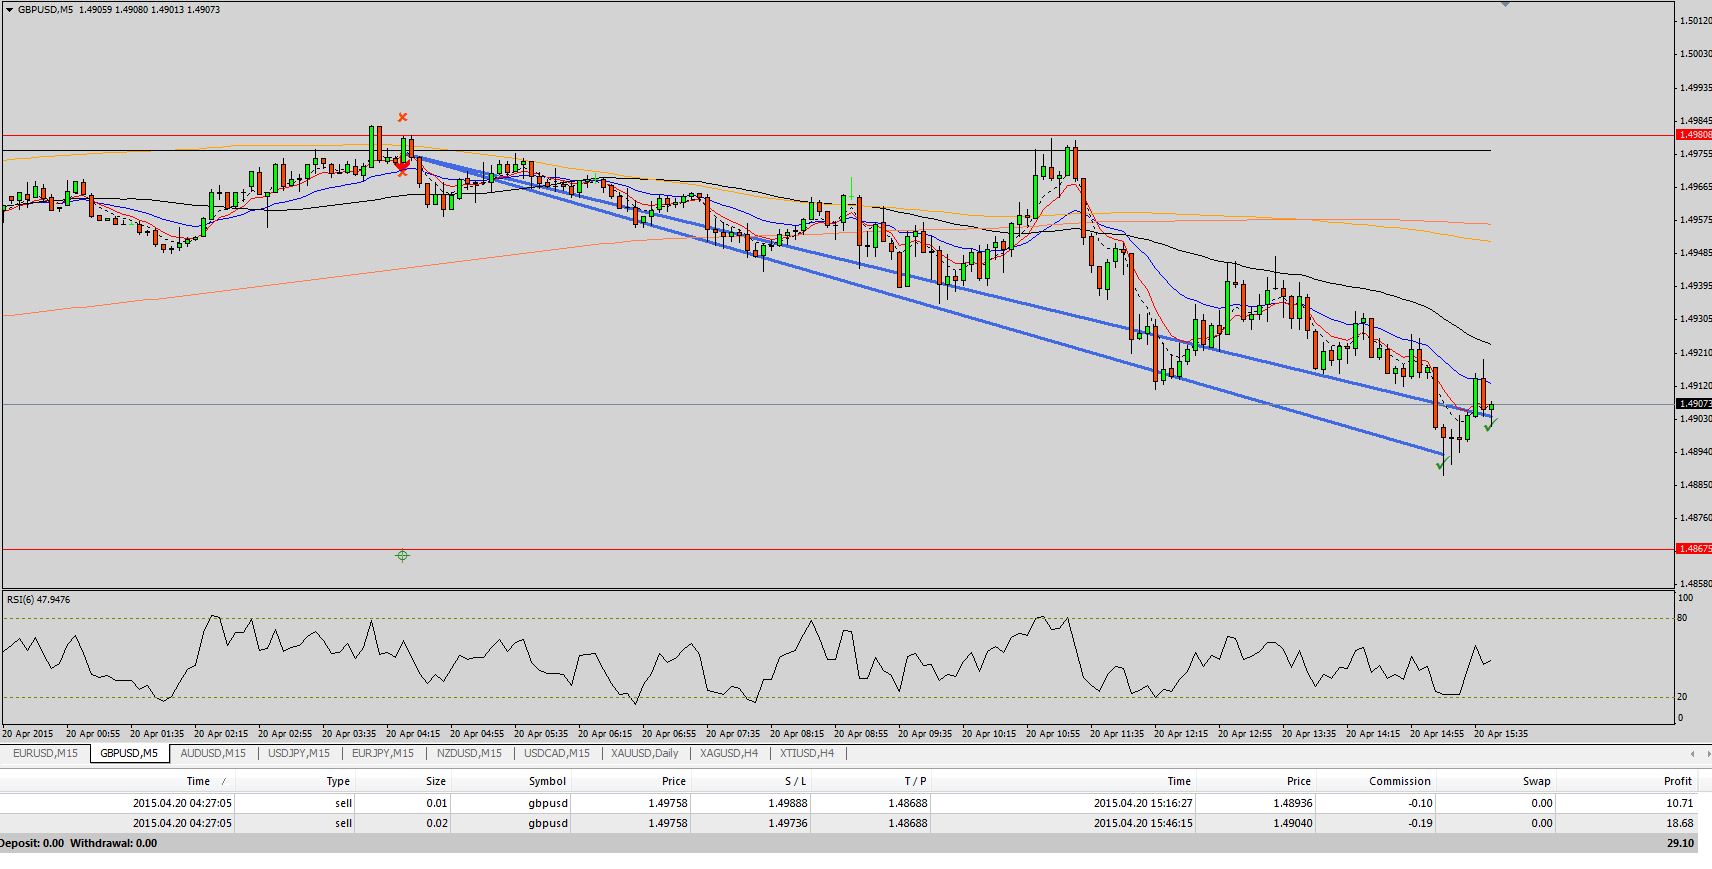Screen dimensions: 1712x869
Task: Sort by the Commission column header
Action: (x=1400, y=781)
